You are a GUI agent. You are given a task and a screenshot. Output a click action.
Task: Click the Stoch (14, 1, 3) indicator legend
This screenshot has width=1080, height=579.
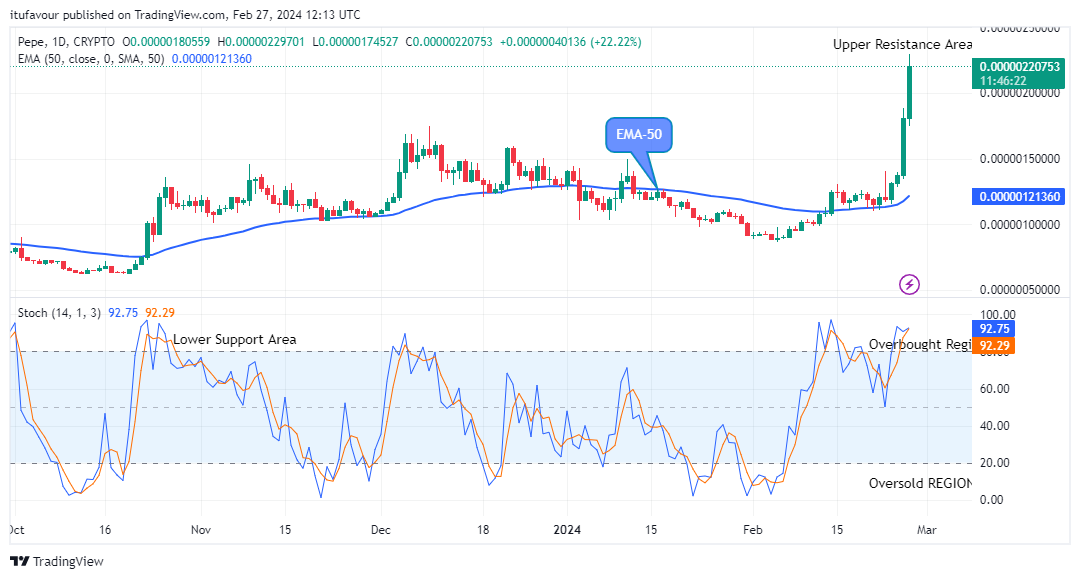[x=59, y=313]
